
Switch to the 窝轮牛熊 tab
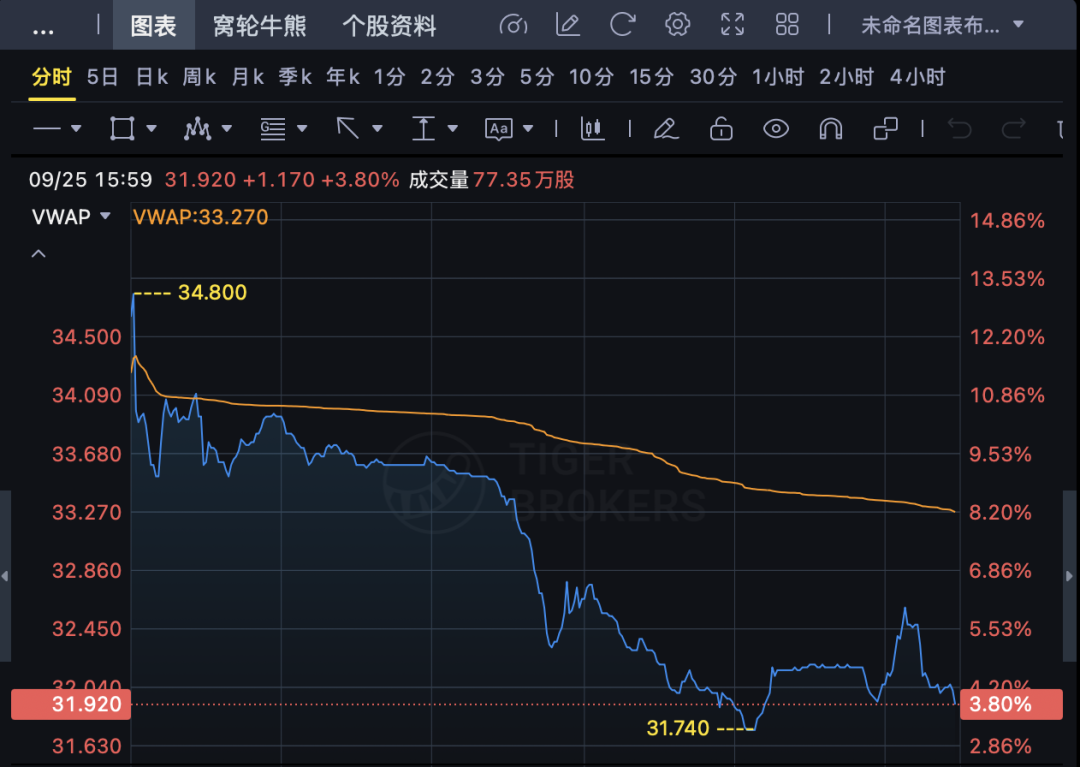(x=259, y=26)
